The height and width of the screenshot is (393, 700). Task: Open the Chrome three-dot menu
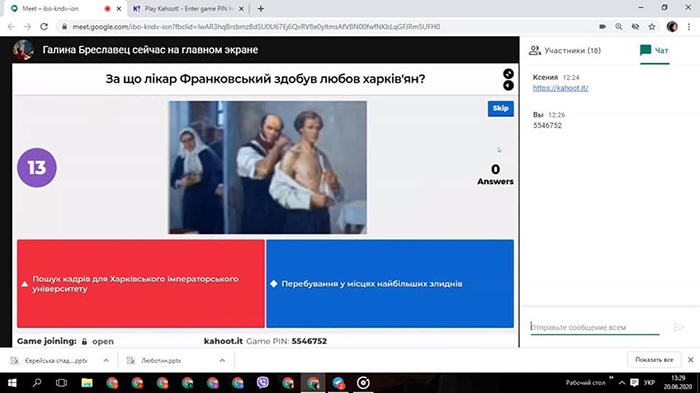pyautogui.click(x=689, y=27)
